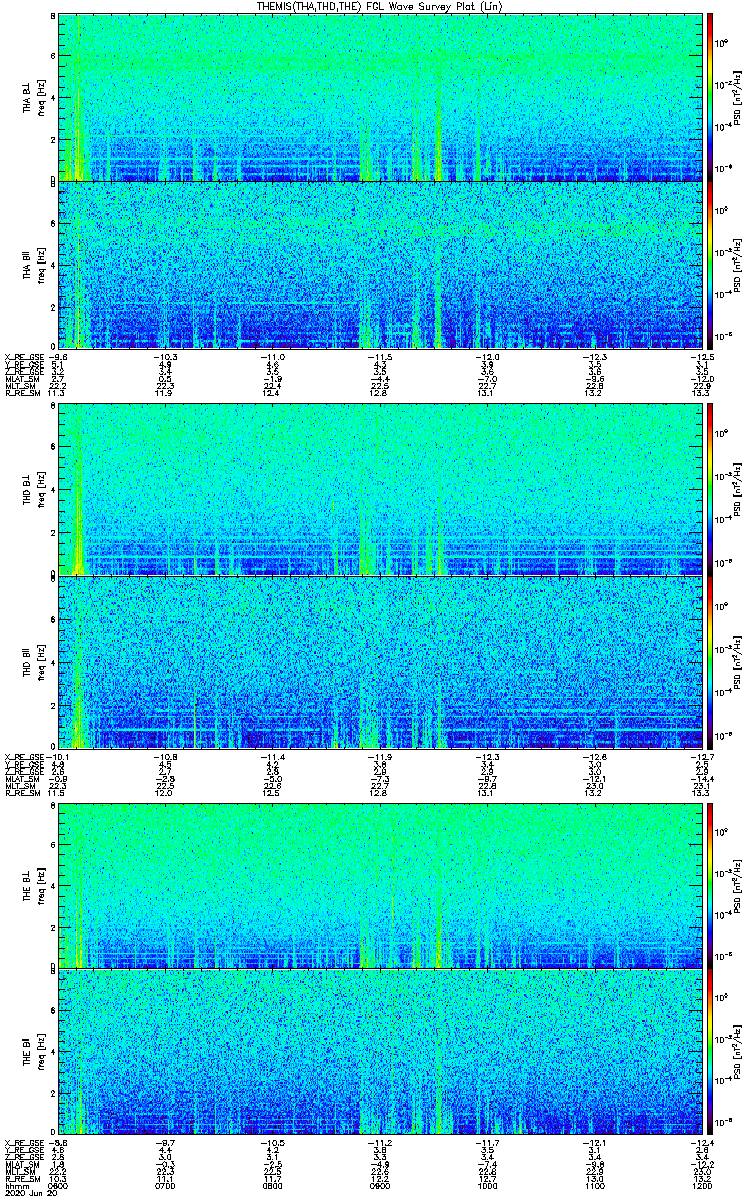Click the 0600 time tick label
This screenshot has height=1200, width=750.
coord(58,1185)
